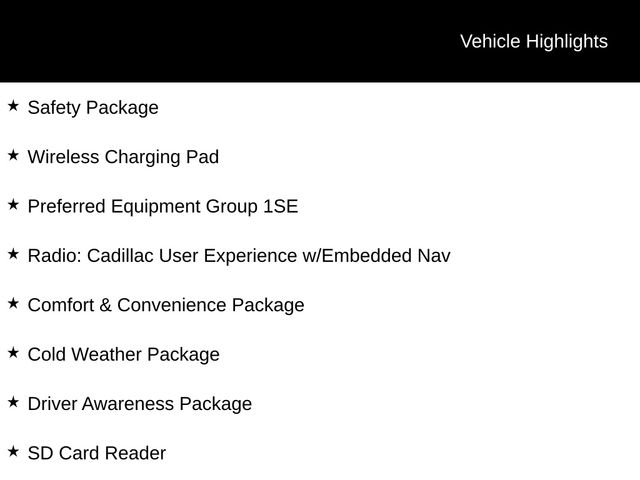This screenshot has height=480, width=640.
Task: Click the 1SE code in the equipment group line
Action: pos(280,206)
